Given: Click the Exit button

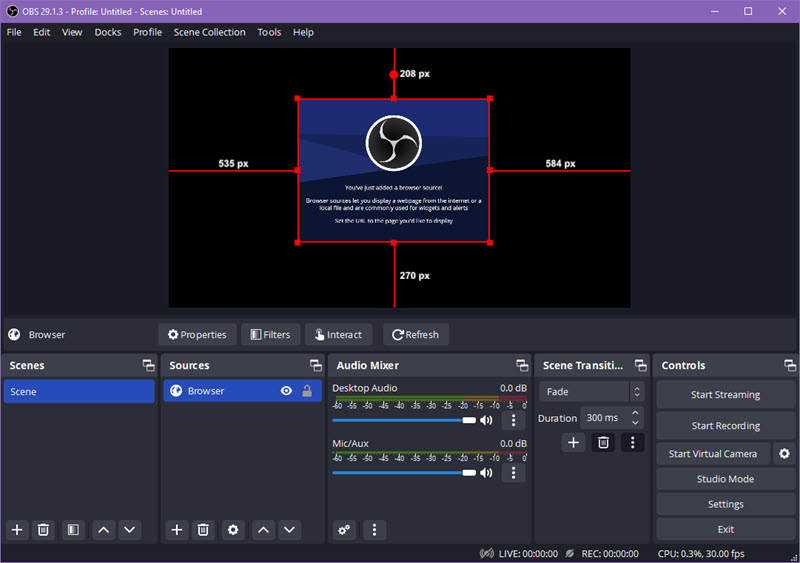Looking at the screenshot, I should (x=725, y=529).
